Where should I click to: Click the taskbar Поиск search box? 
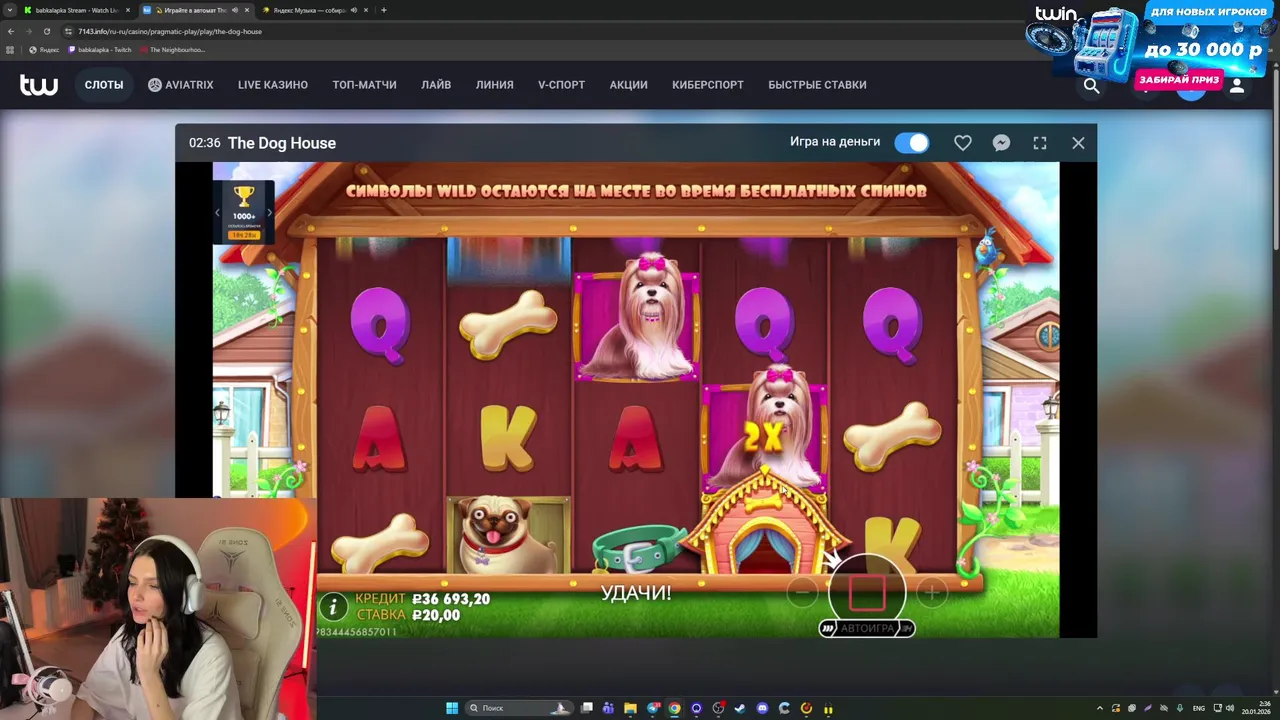(x=518, y=708)
